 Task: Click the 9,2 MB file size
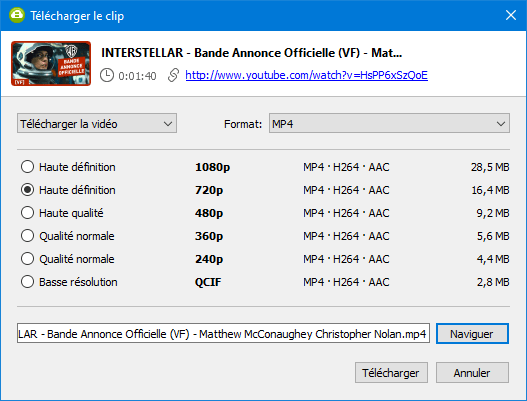(493, 213)
